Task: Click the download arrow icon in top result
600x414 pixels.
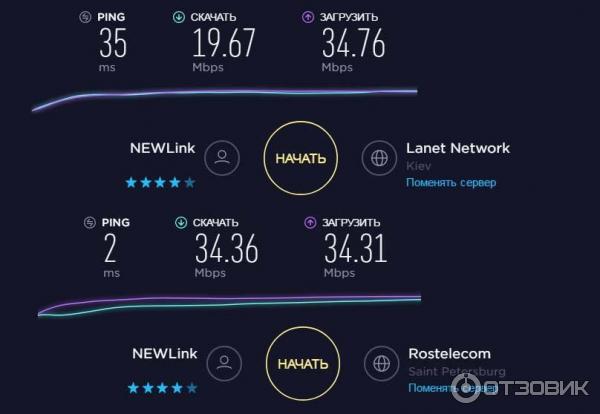Action: 178,17
